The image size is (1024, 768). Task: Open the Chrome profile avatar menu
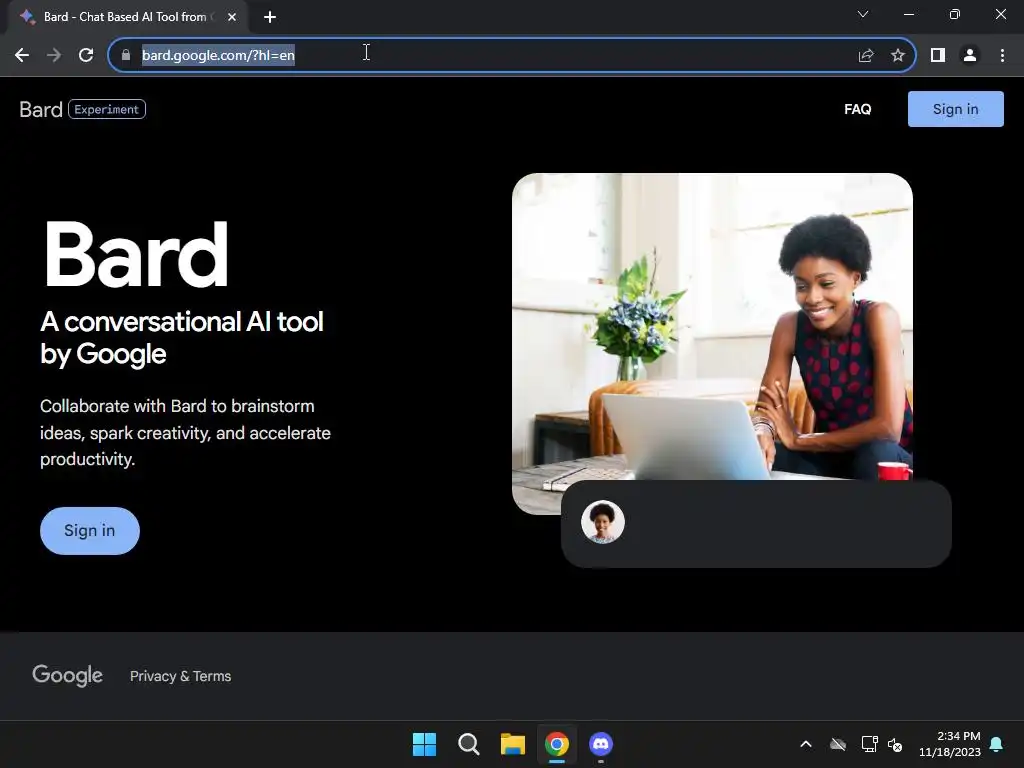point(970,56)
